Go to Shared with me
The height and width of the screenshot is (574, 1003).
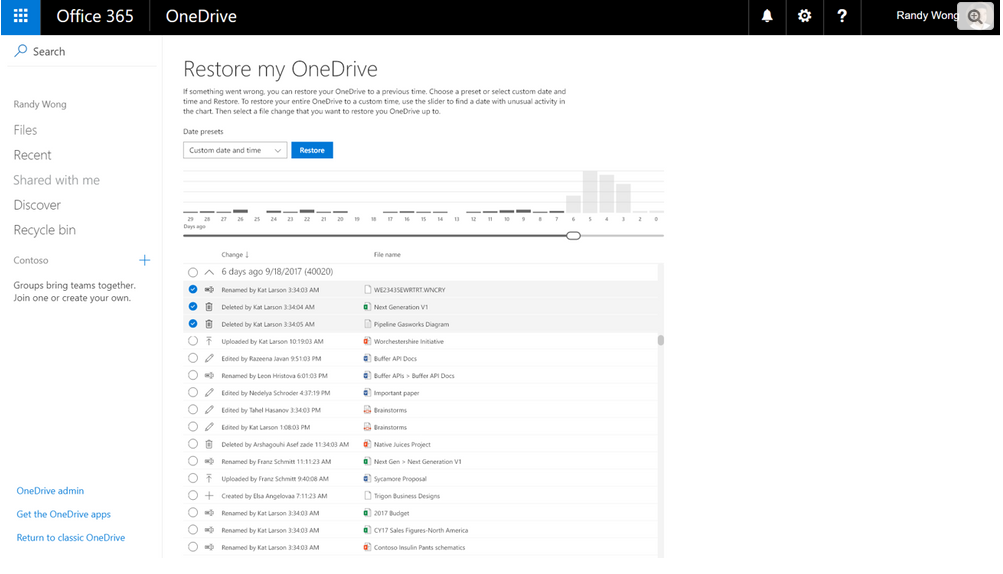56,180
